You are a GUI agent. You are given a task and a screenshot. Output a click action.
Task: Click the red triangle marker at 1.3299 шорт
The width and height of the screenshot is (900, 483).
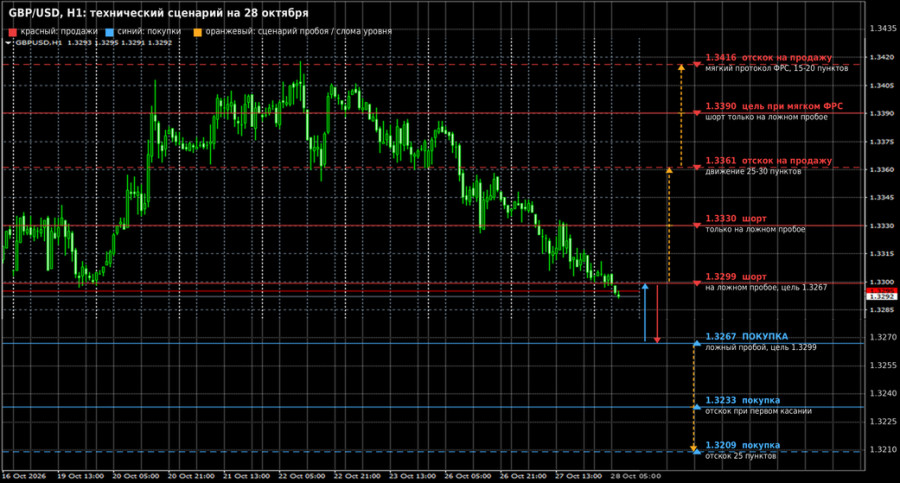[x=697, y=283]
